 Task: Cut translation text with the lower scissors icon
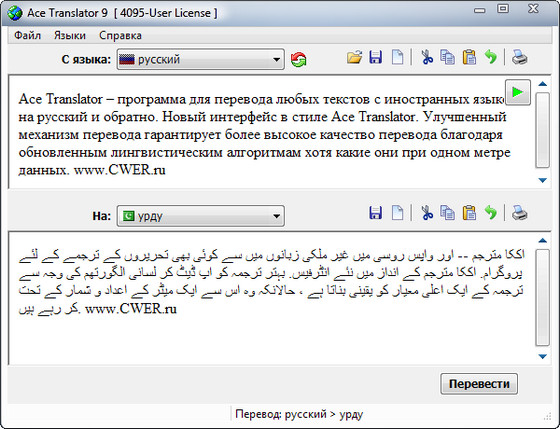click(x=426, y=213)
